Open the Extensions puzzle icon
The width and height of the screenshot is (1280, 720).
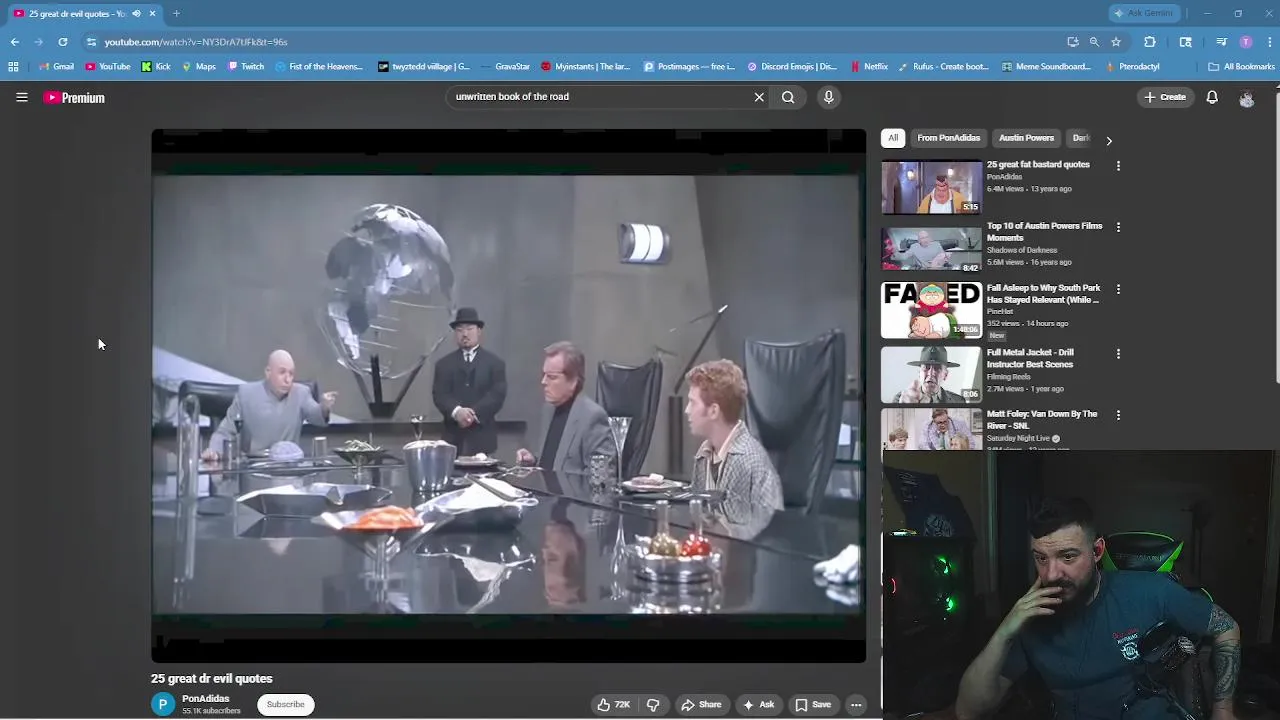(x=1149, y=42)
